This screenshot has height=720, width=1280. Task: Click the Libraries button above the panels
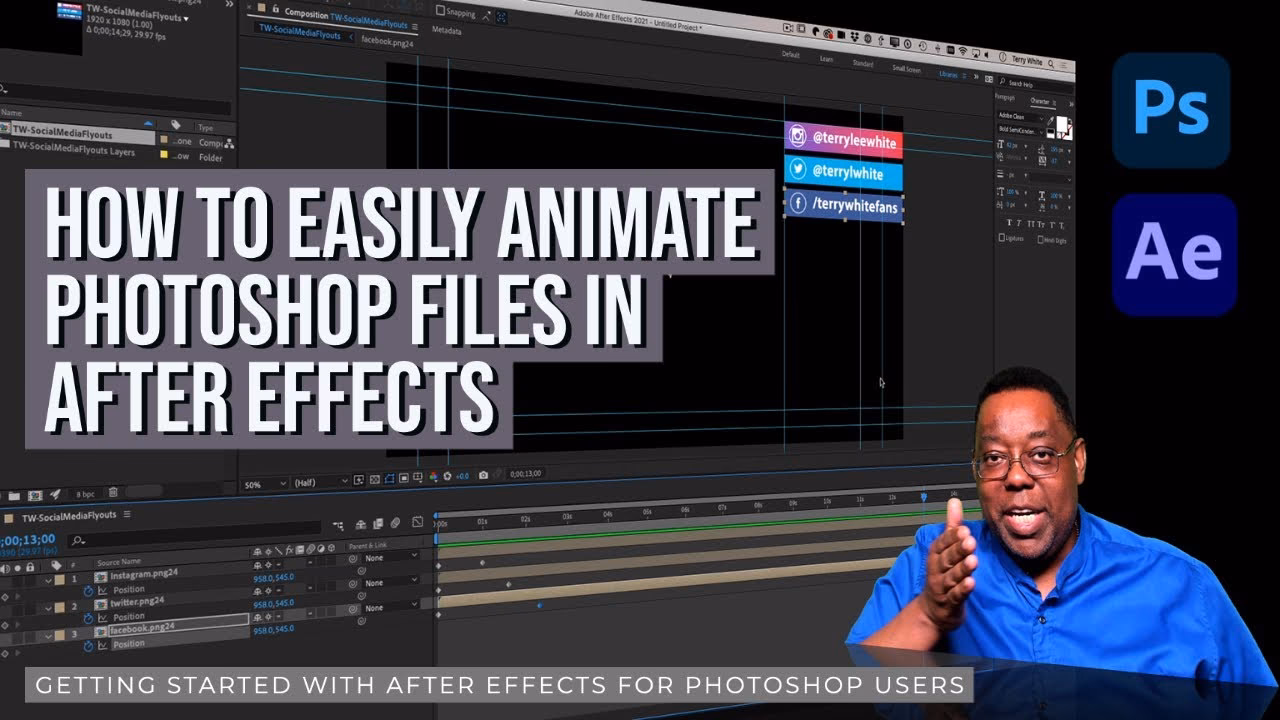(946, 74)
